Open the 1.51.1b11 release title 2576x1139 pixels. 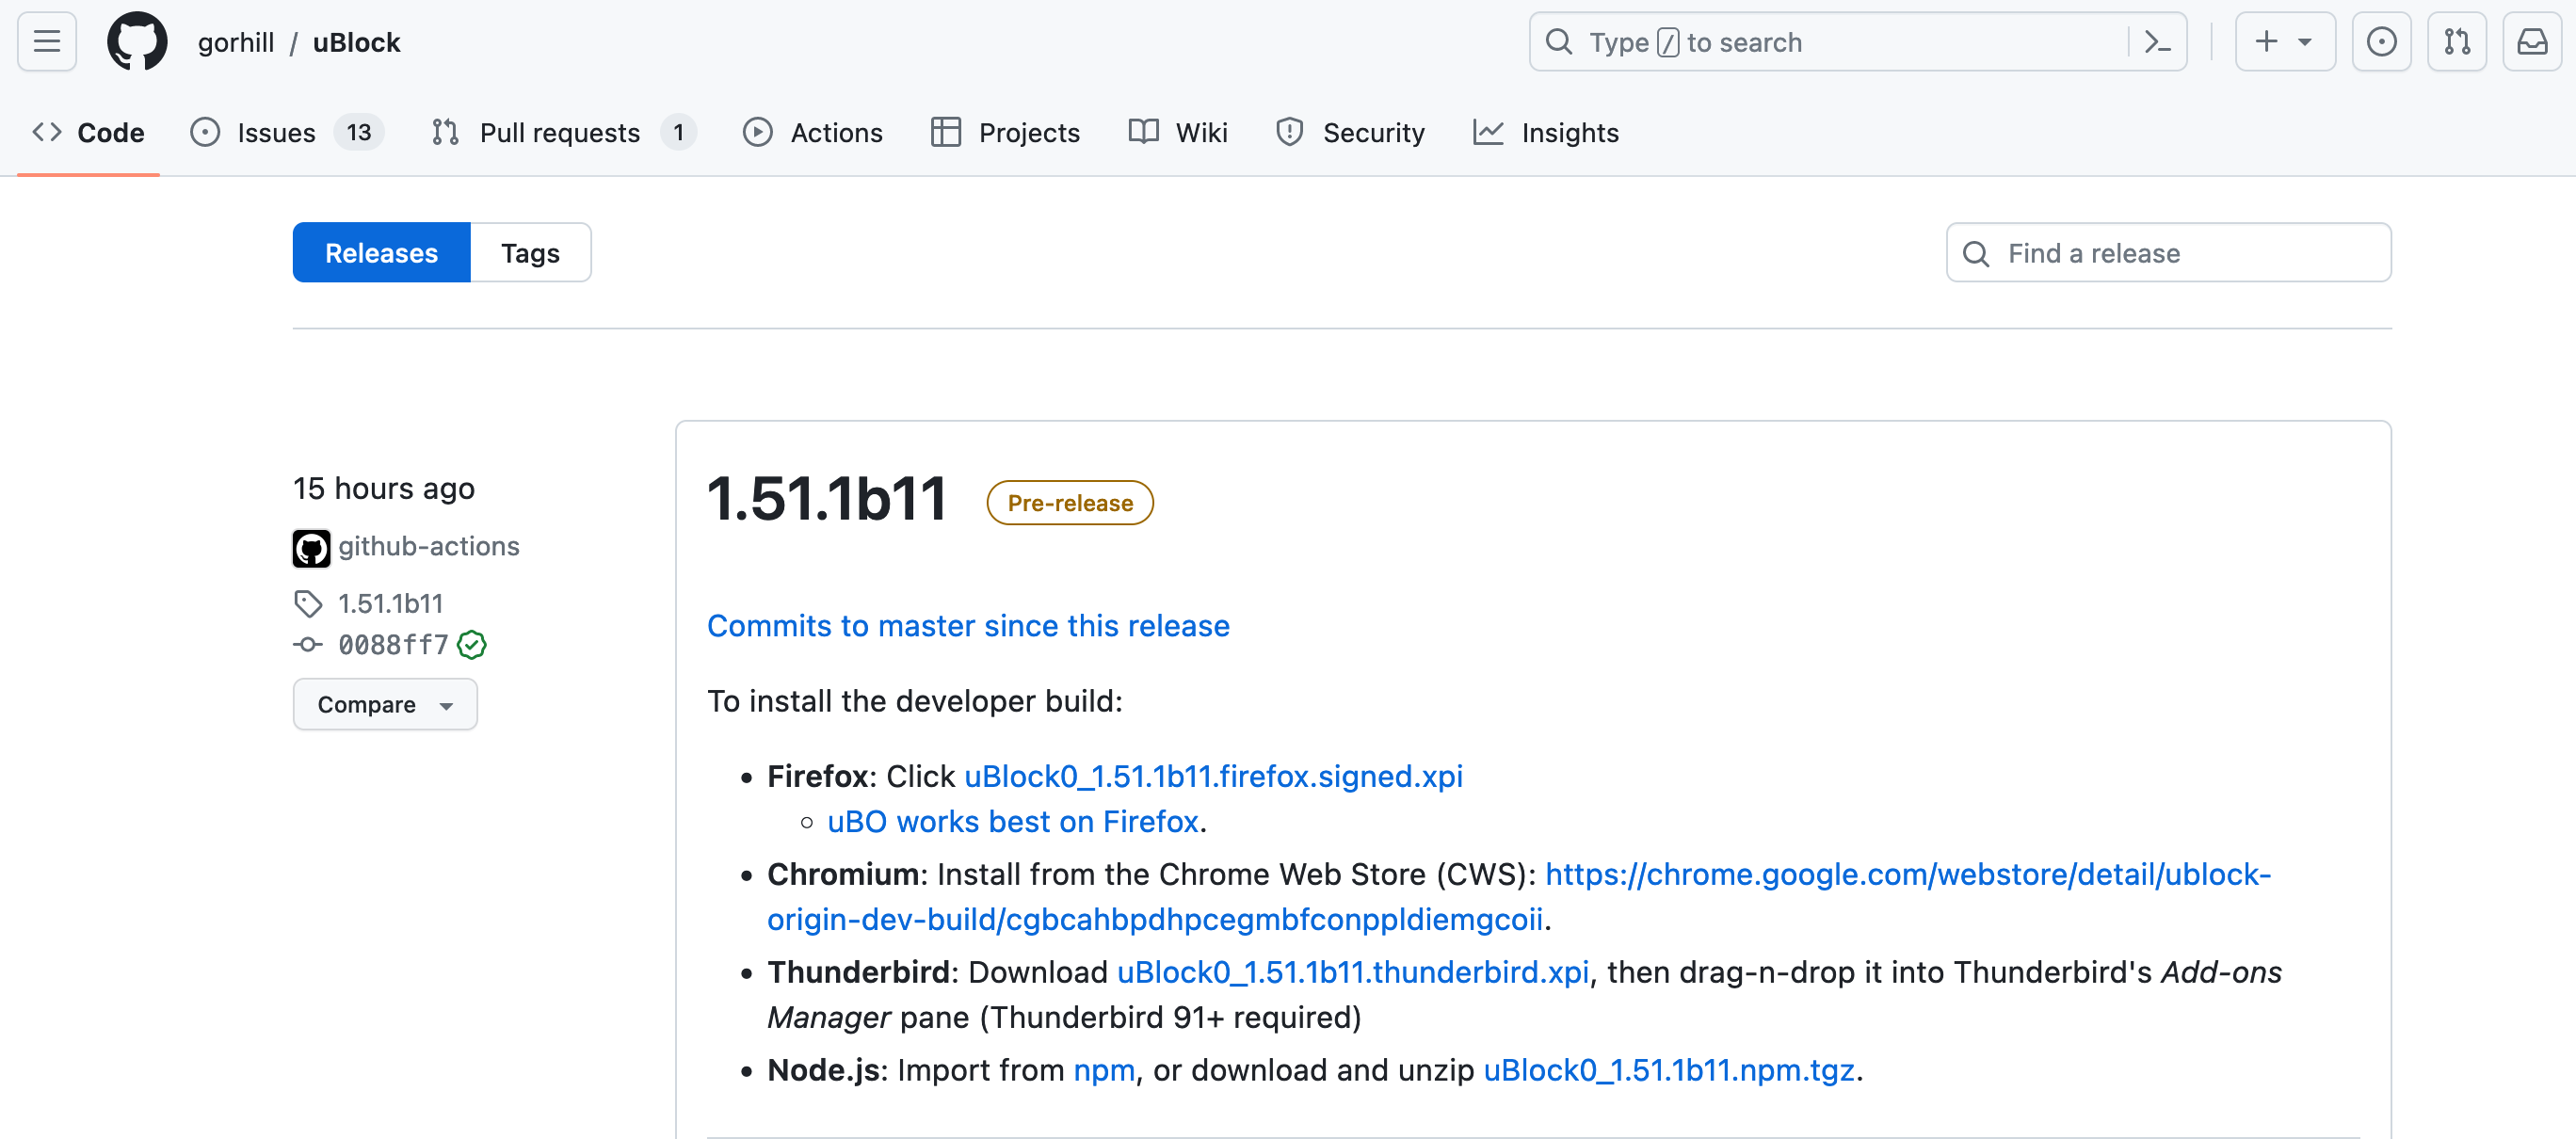click(827, 498)
